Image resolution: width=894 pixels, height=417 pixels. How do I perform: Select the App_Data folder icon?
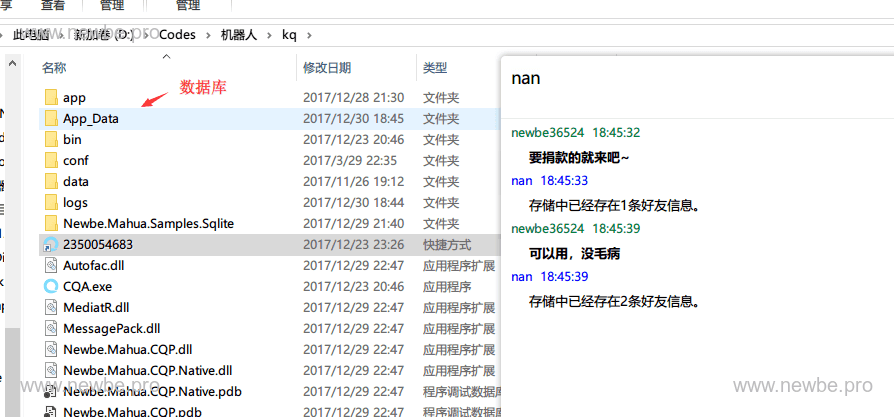point(51,119)
